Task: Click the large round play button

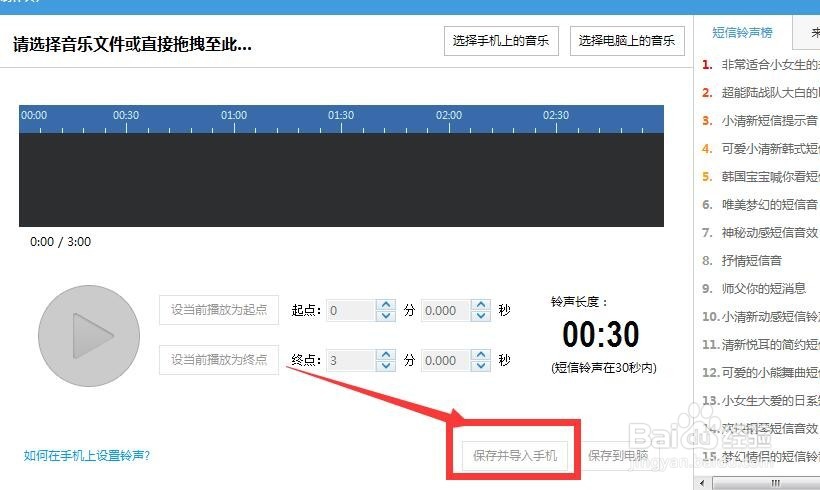Action: coord(89,336)
